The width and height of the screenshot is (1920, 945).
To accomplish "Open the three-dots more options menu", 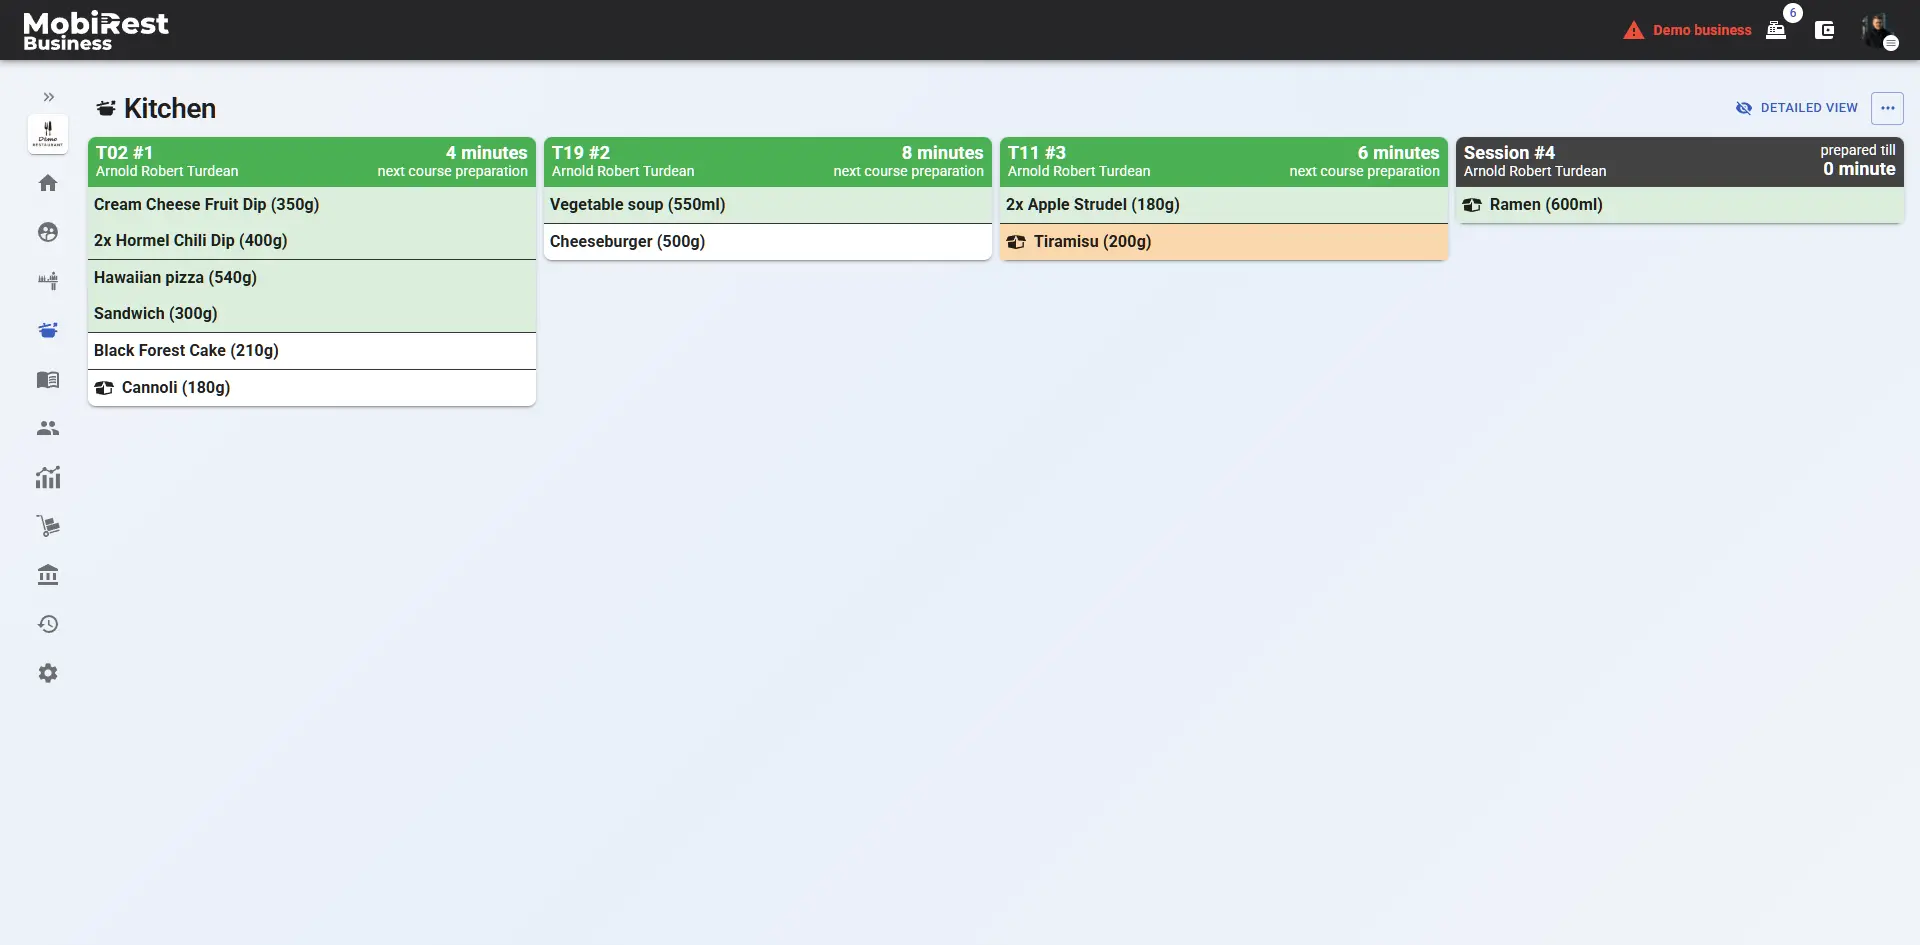I will (1887, 108).
